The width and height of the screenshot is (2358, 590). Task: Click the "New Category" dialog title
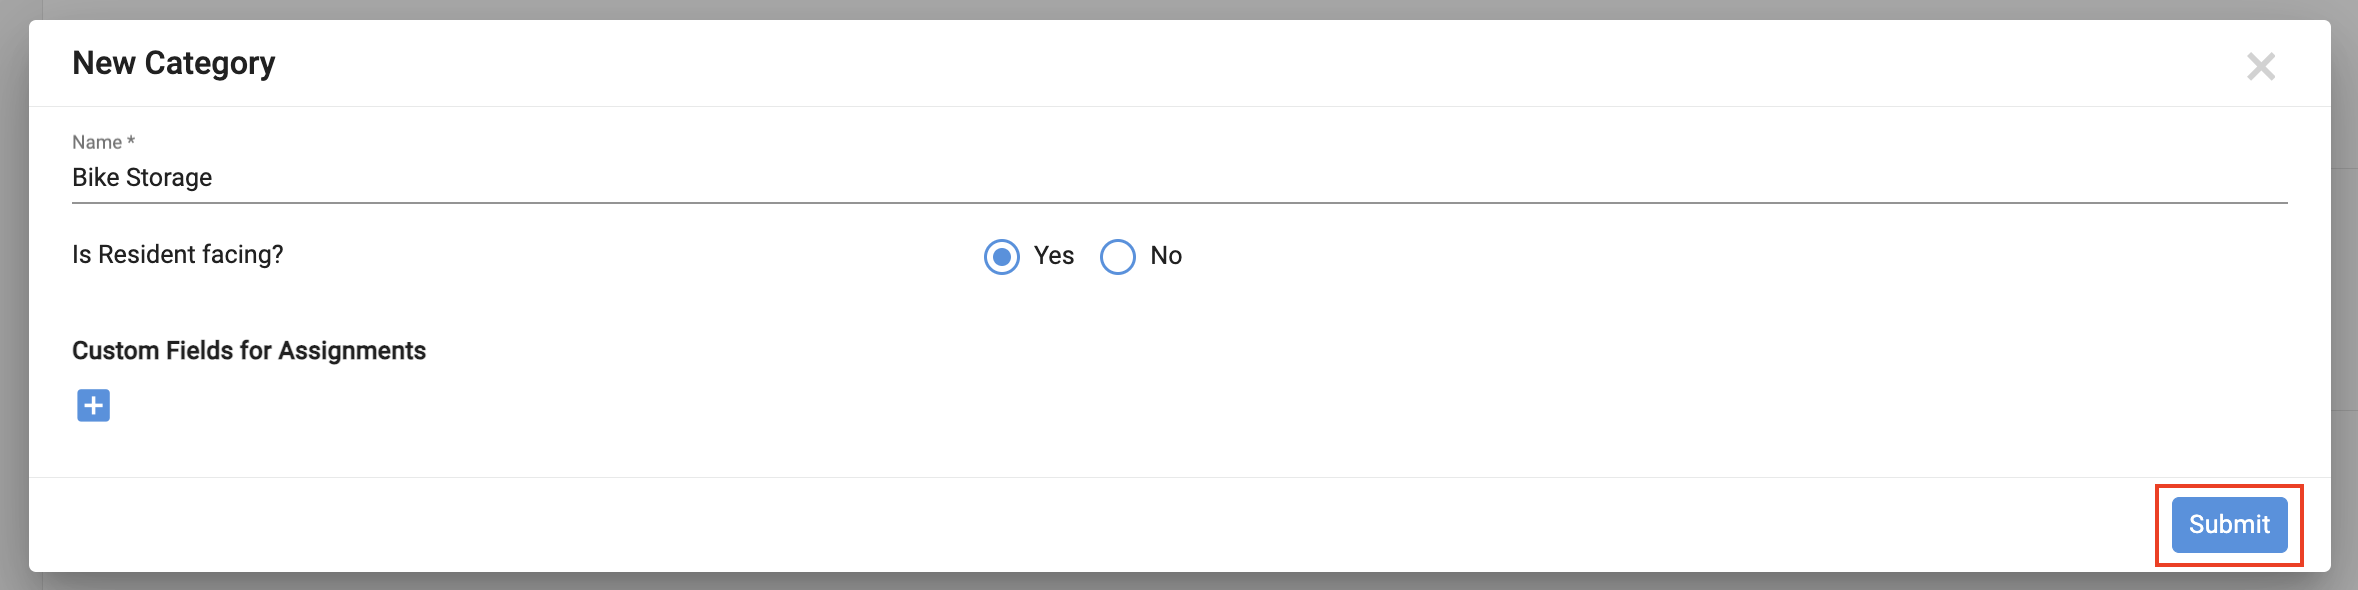click(x=174, y=63)
